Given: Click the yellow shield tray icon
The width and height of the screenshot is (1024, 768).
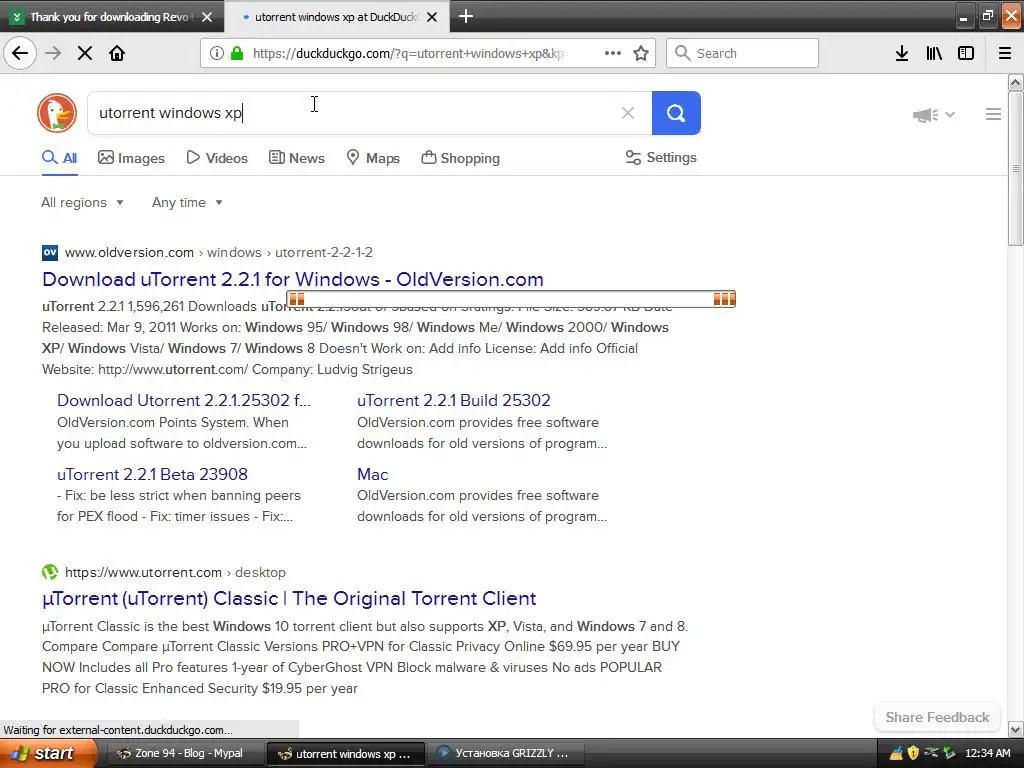Looking at the screenshot, I should [x=914, y=754].
